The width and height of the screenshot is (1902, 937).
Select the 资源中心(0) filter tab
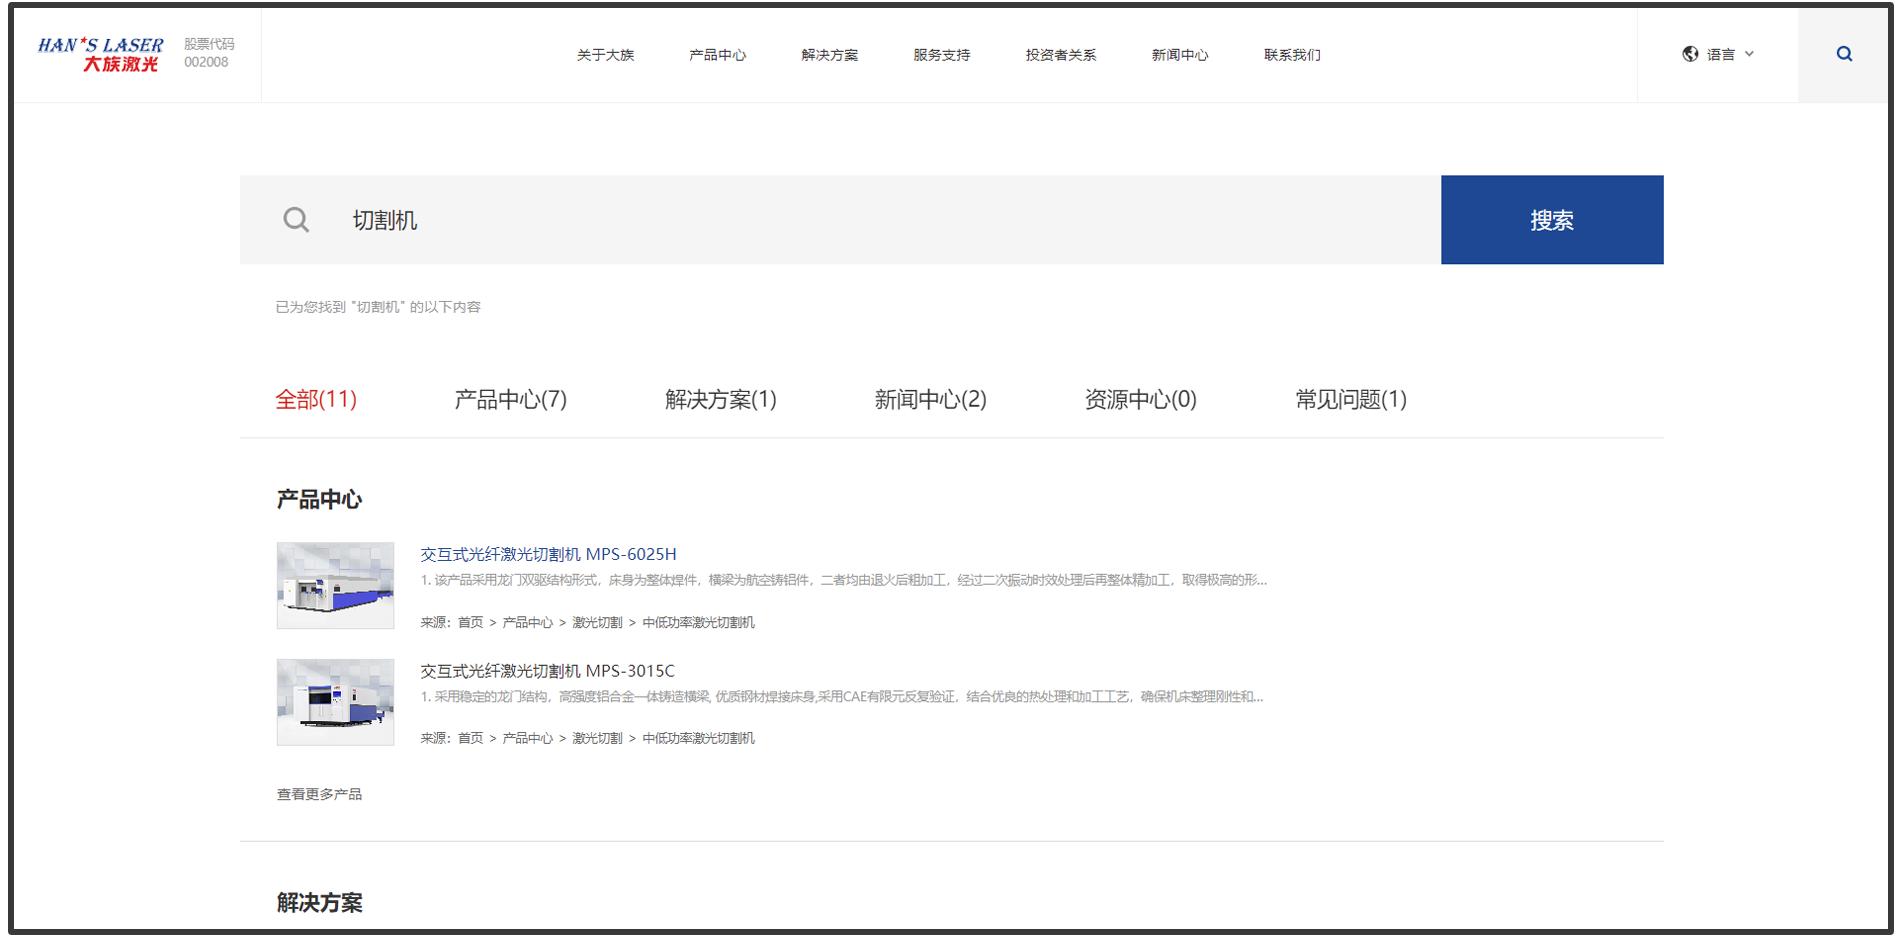pos(1141,399)
